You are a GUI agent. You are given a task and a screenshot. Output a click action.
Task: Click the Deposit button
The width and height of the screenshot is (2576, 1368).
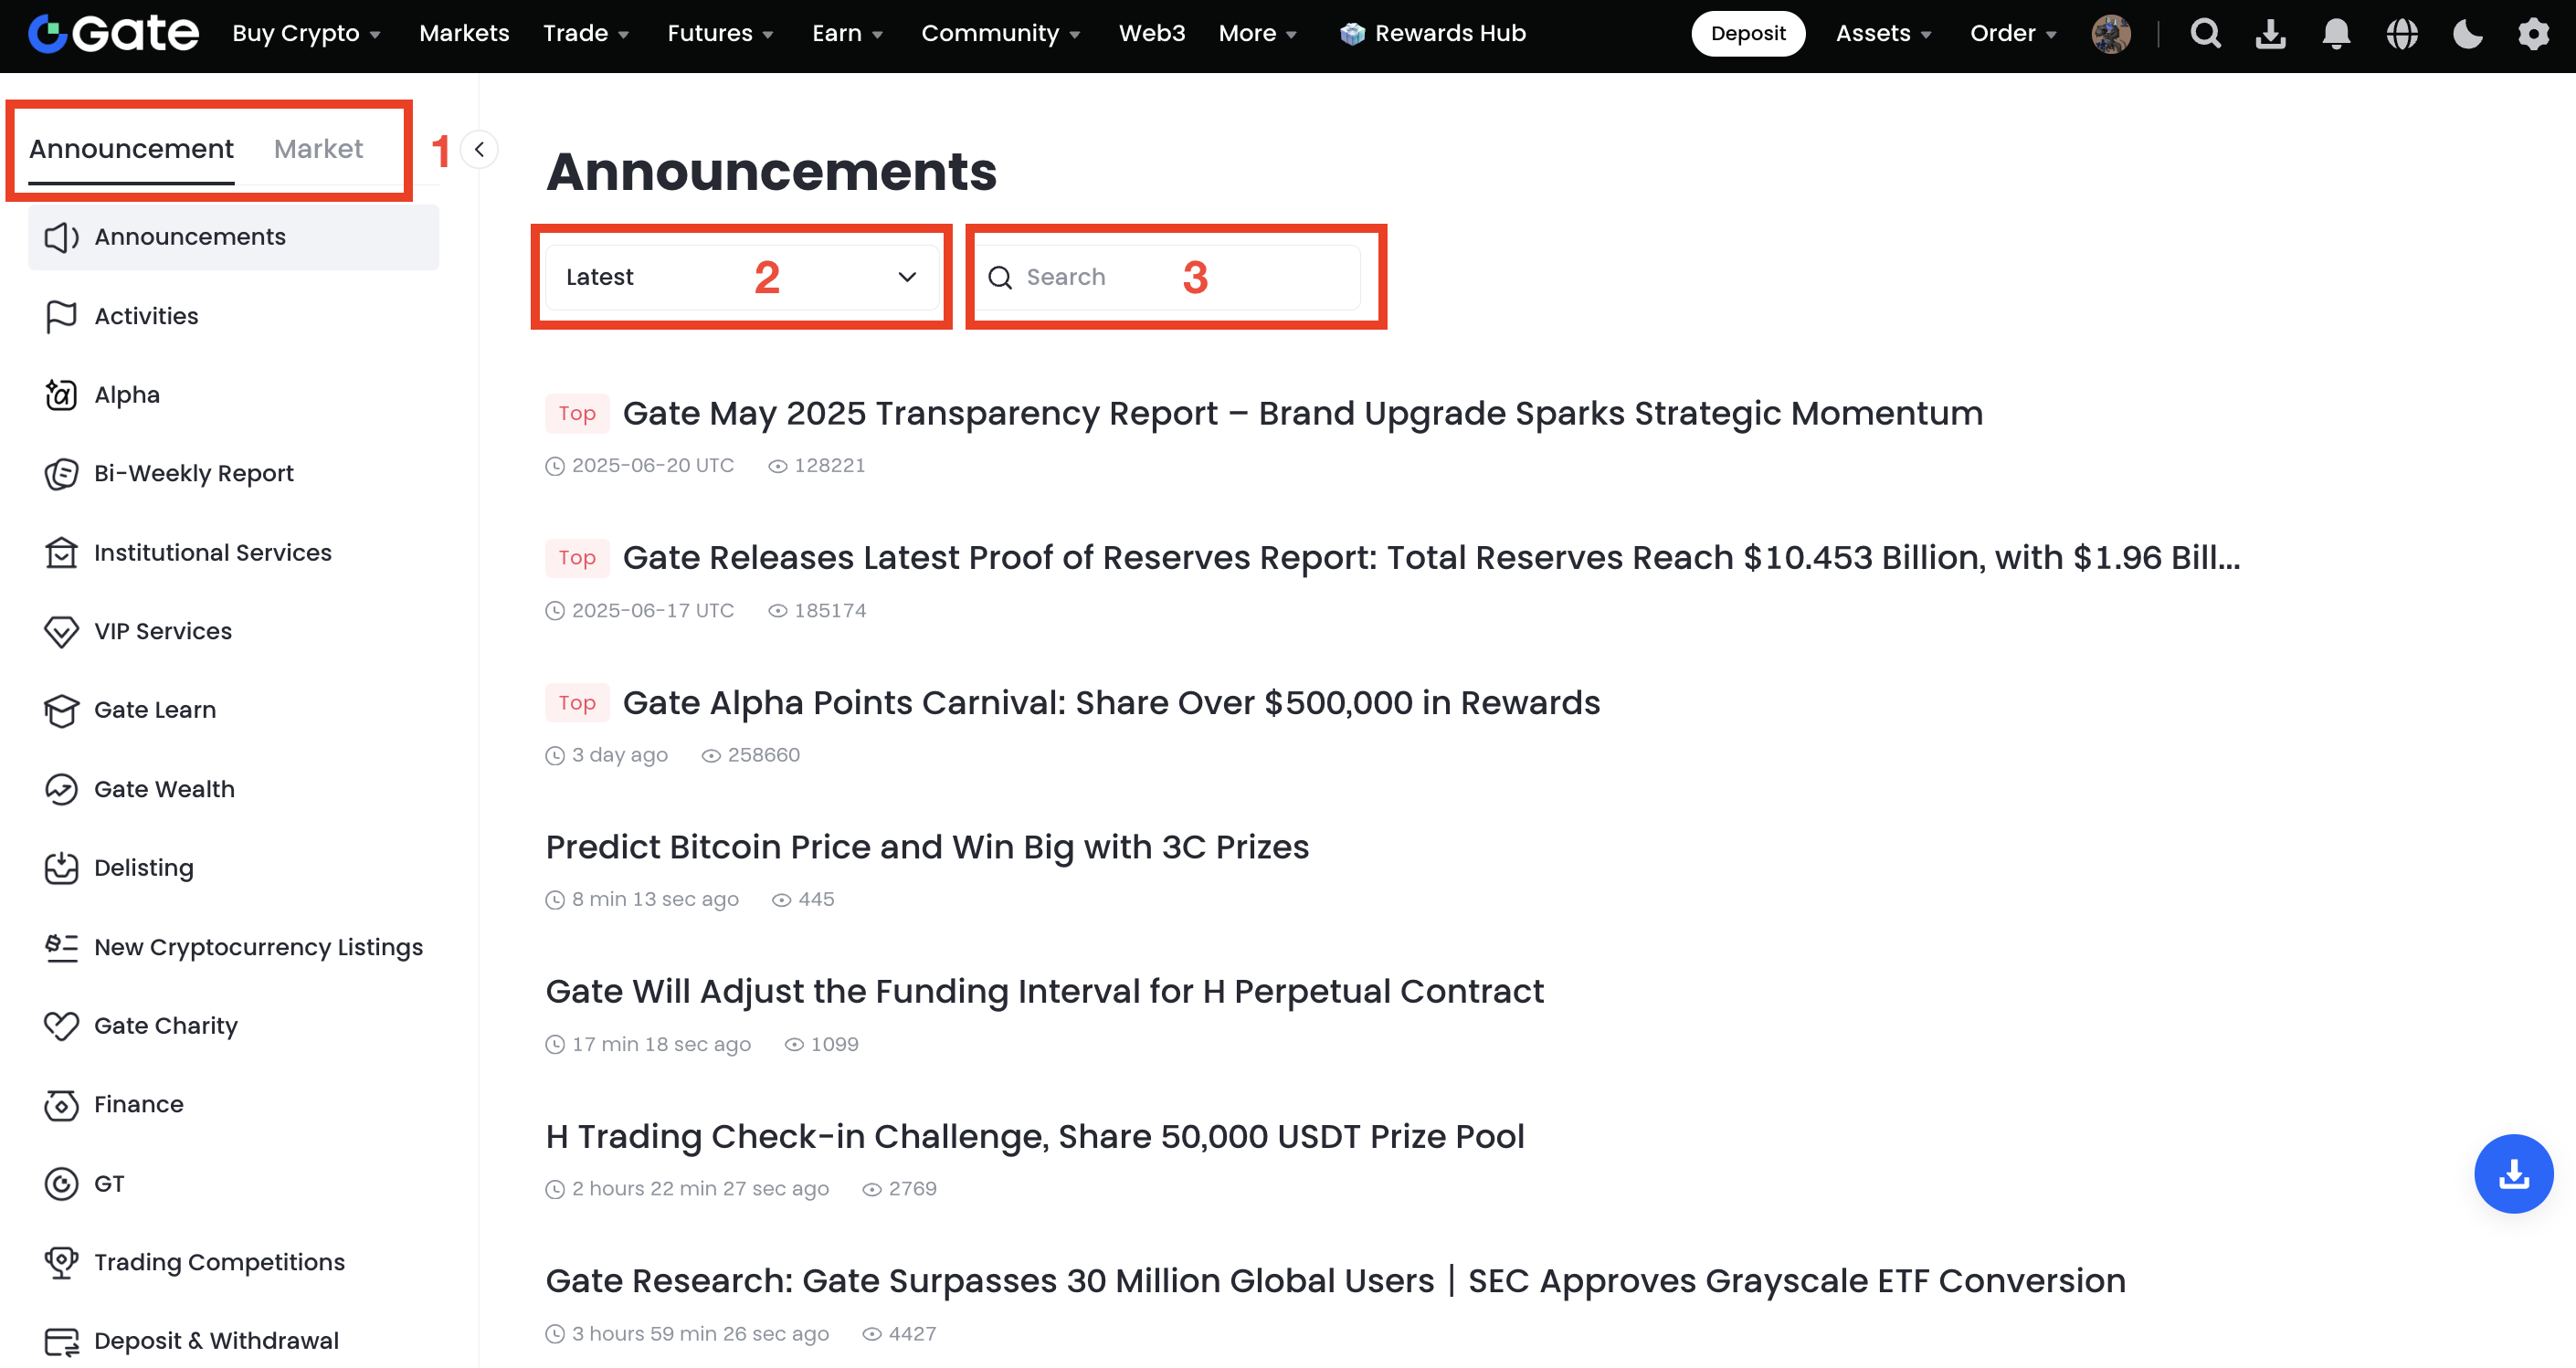click(x=1747, y=33)
